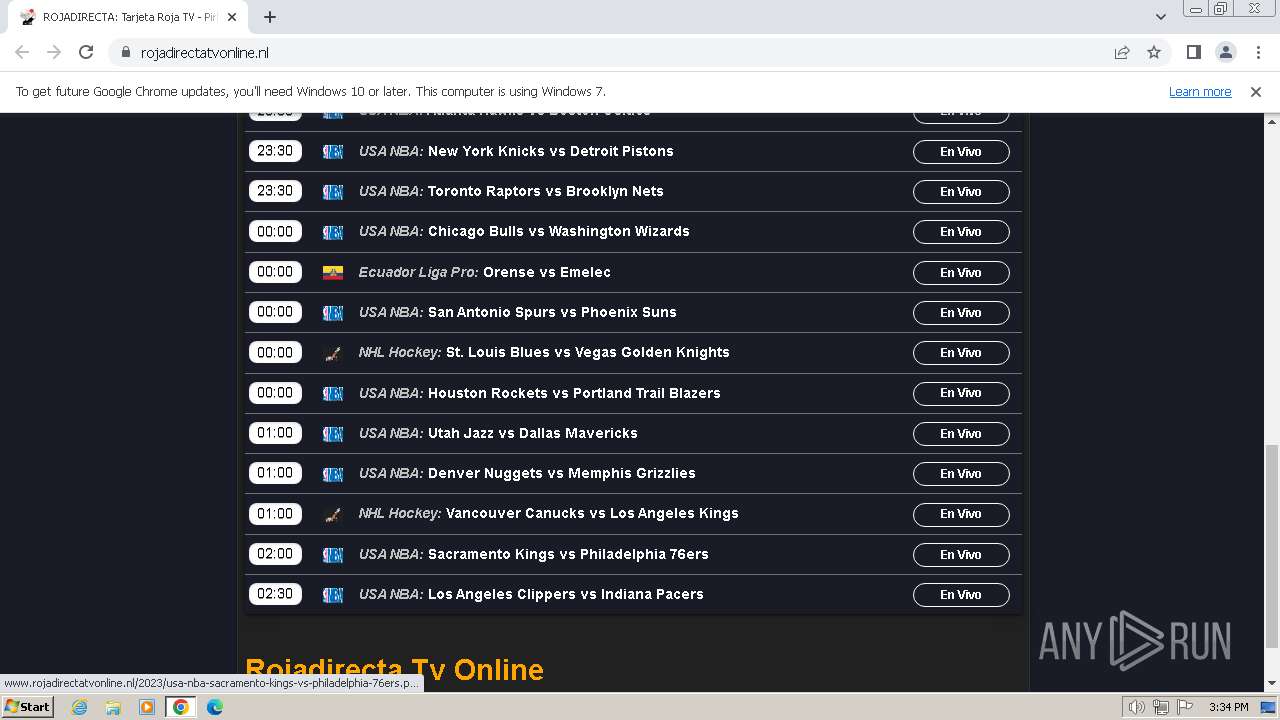The image size is (1280, 720).
Task: Open a new tab
Action: pos(270,17)
